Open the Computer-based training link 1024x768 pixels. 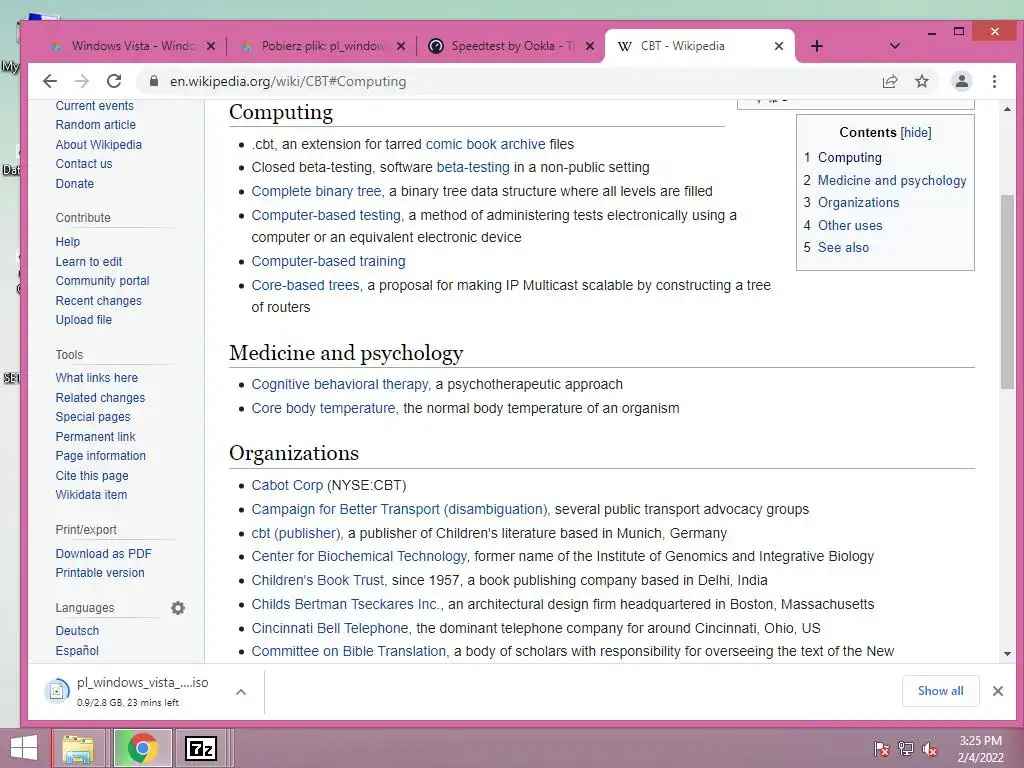(328, 261)
